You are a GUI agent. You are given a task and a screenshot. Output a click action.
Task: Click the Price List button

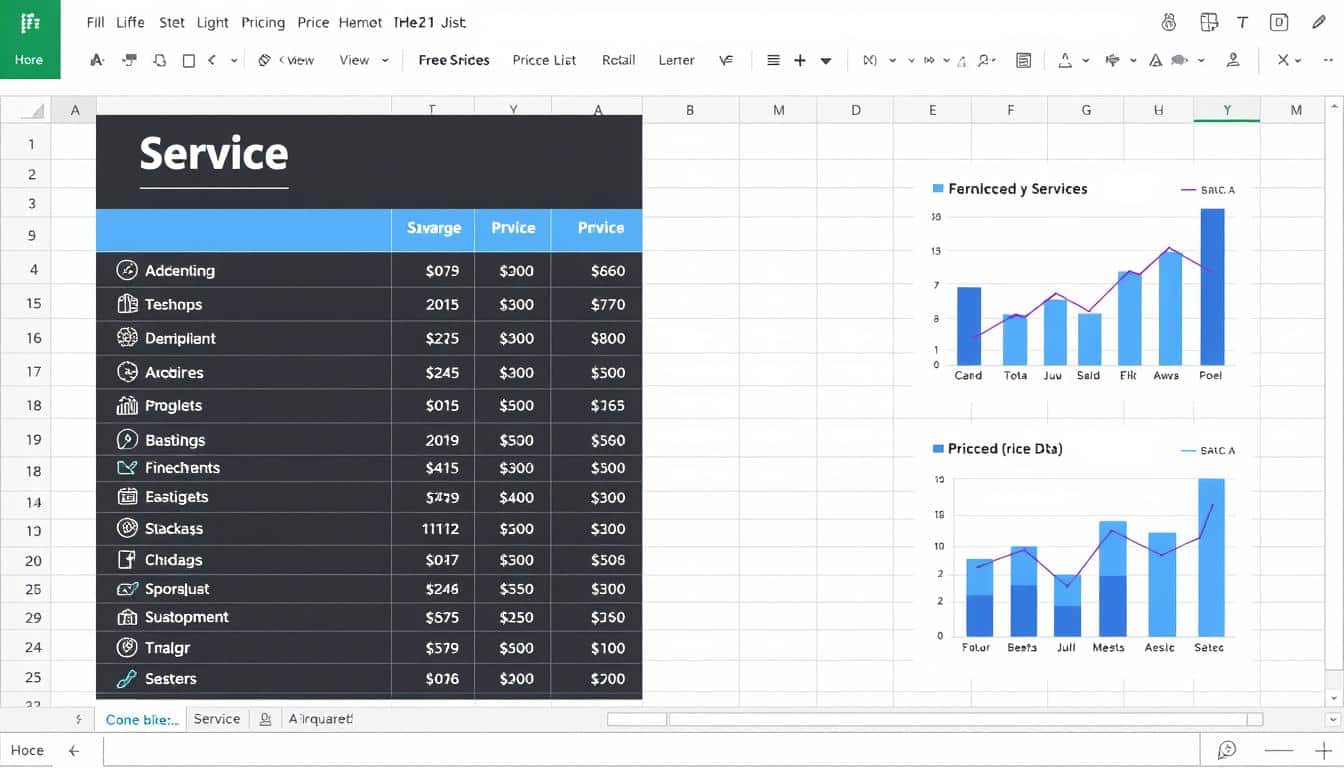[x=544, y=60]
